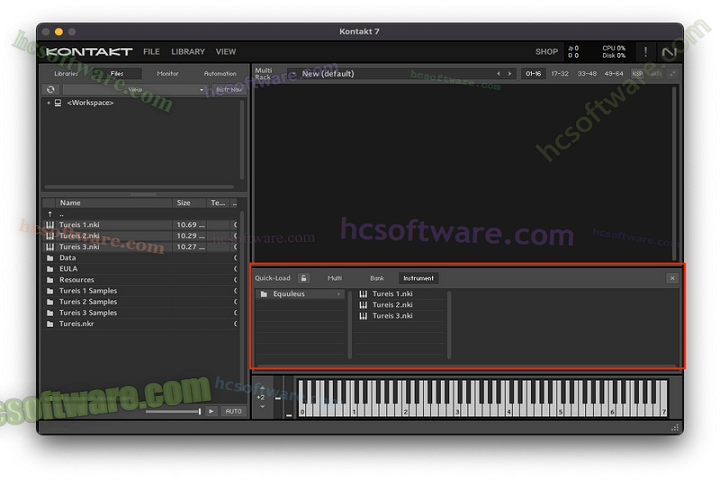720x480 pixels.
Task: Switch to the Monitor tab
Action: tap(167, 73)
